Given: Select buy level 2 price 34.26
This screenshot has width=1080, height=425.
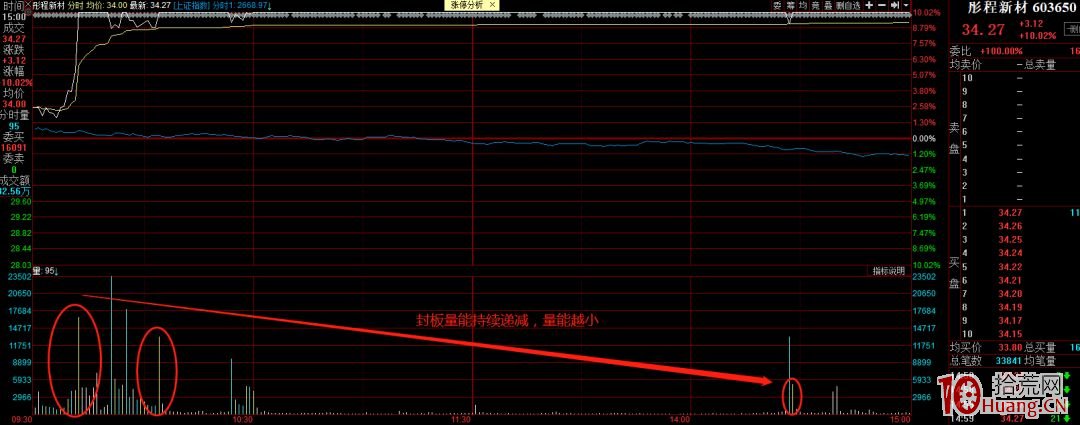Looking at the screenshot, I should [1009, 226].
